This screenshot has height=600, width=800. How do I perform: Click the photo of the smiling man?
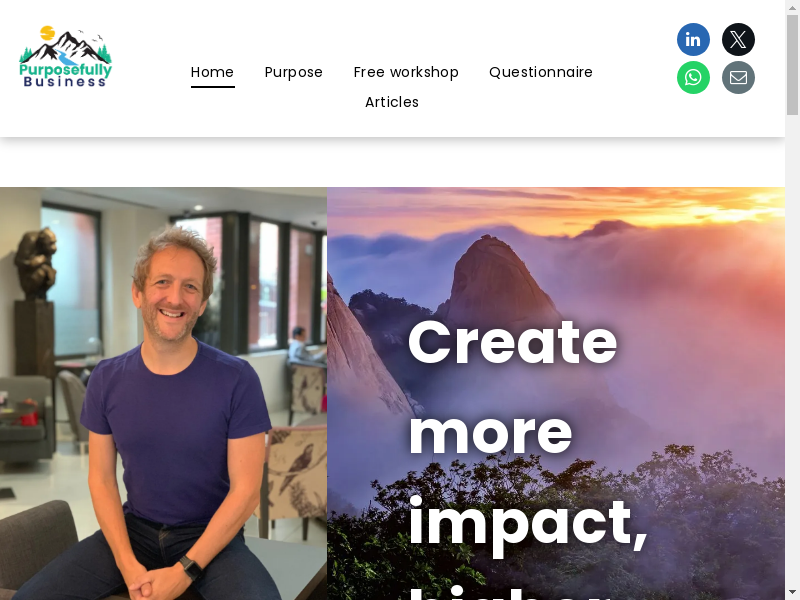(163, 393)
